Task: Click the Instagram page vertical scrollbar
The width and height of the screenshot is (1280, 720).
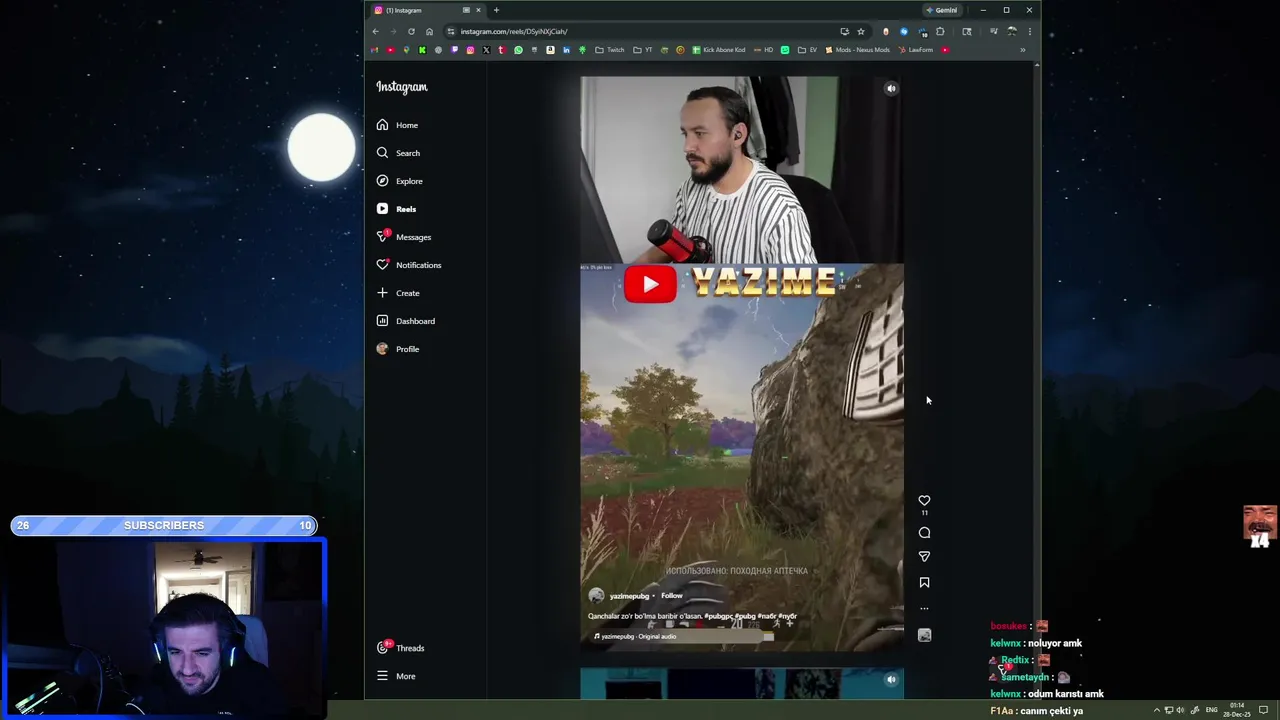Action: click(1037, 380)
